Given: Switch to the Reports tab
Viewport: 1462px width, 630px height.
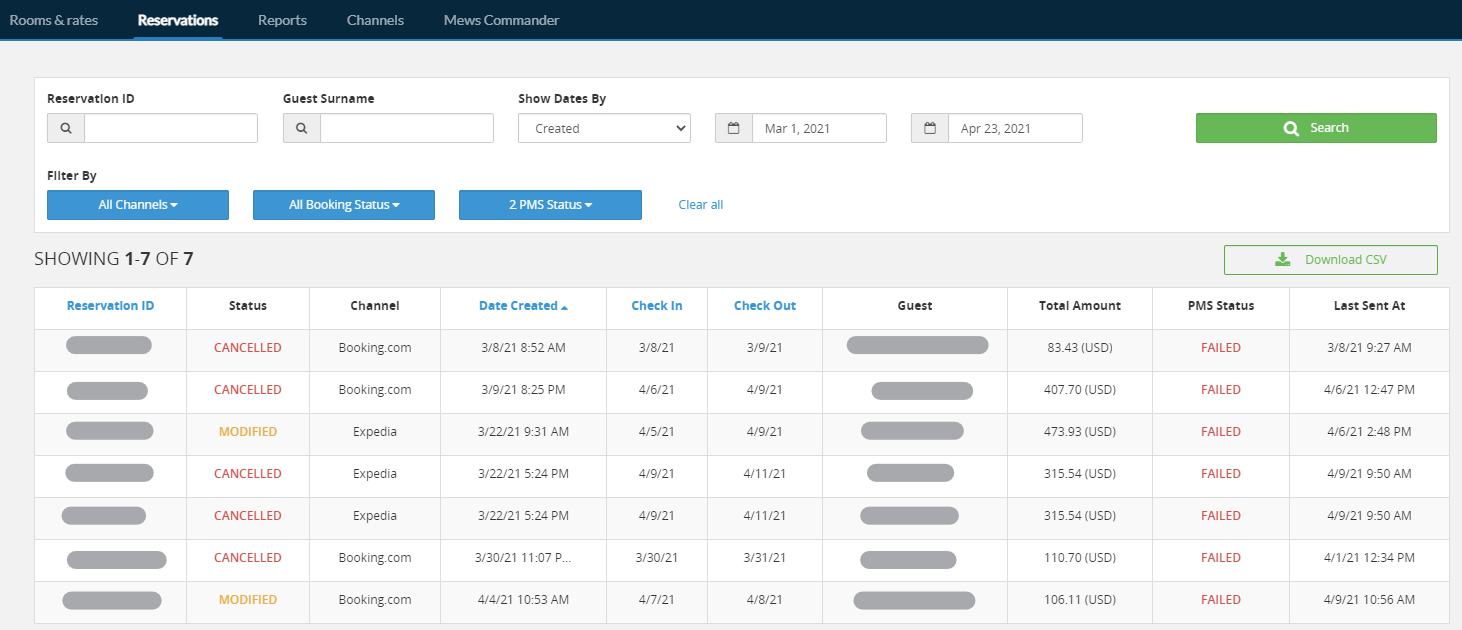Looking at the screenshot, I should pos(282,20).
